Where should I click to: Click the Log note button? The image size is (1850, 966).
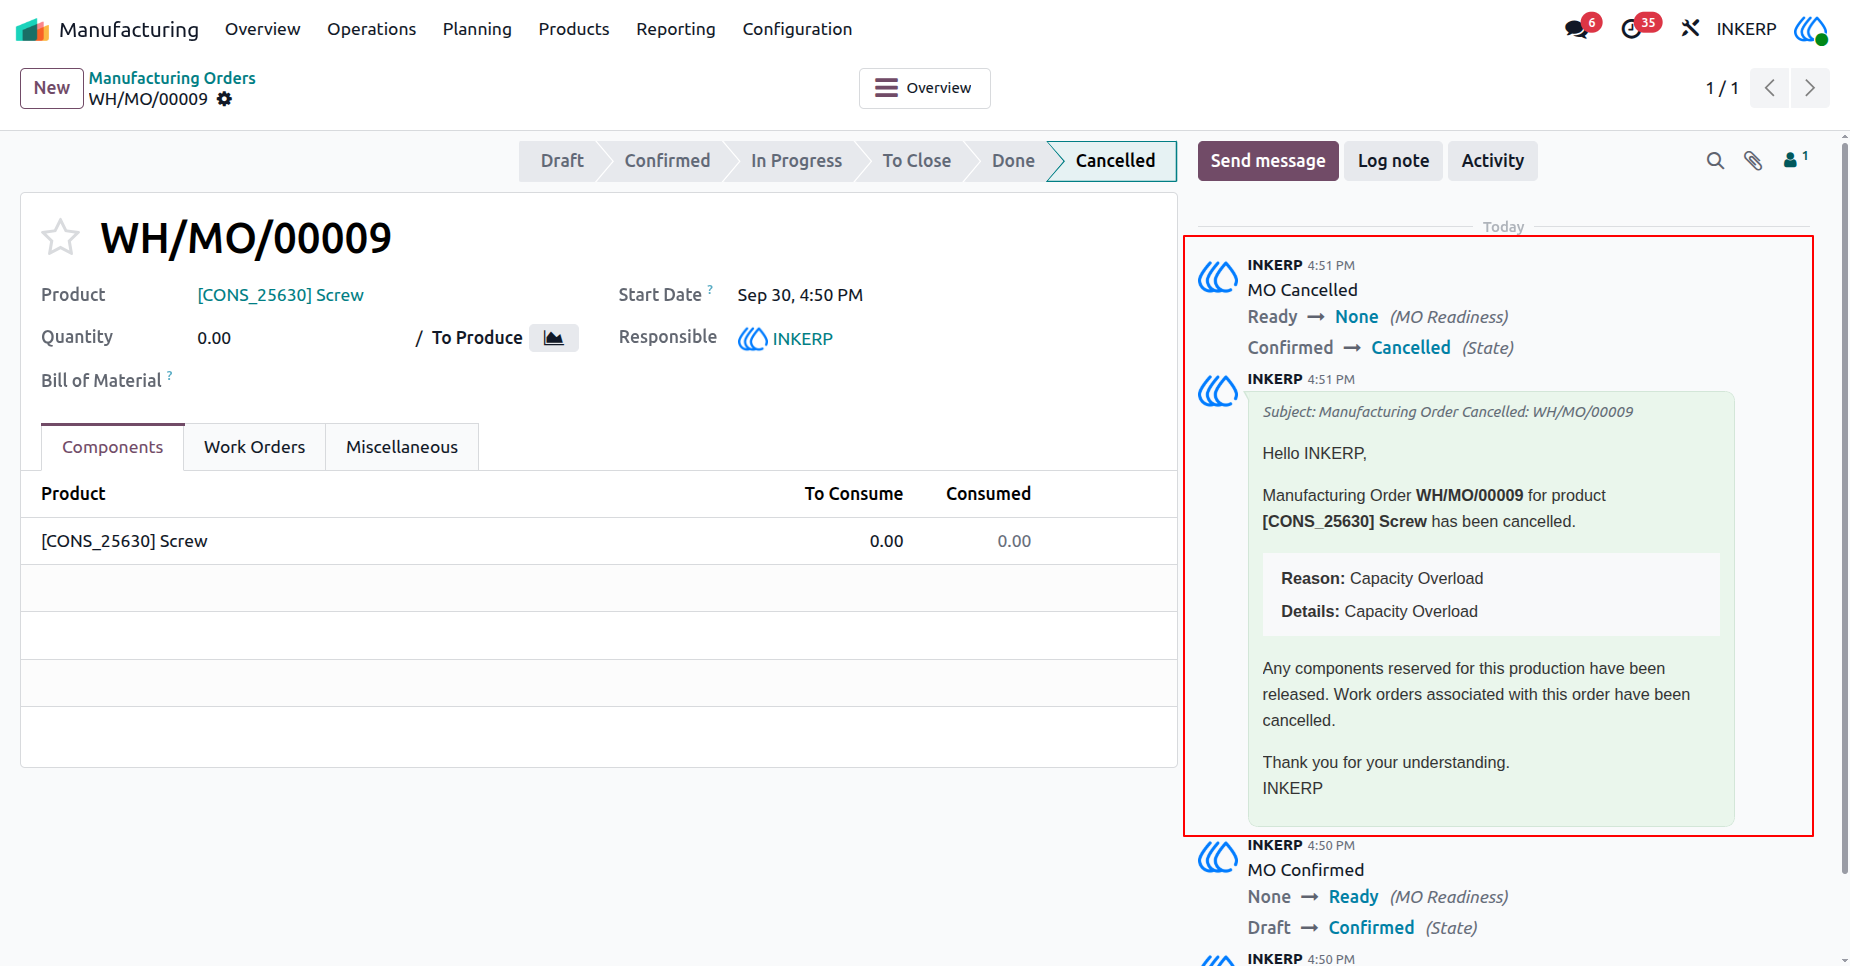pyautogui.click(x=1393, y=161)
